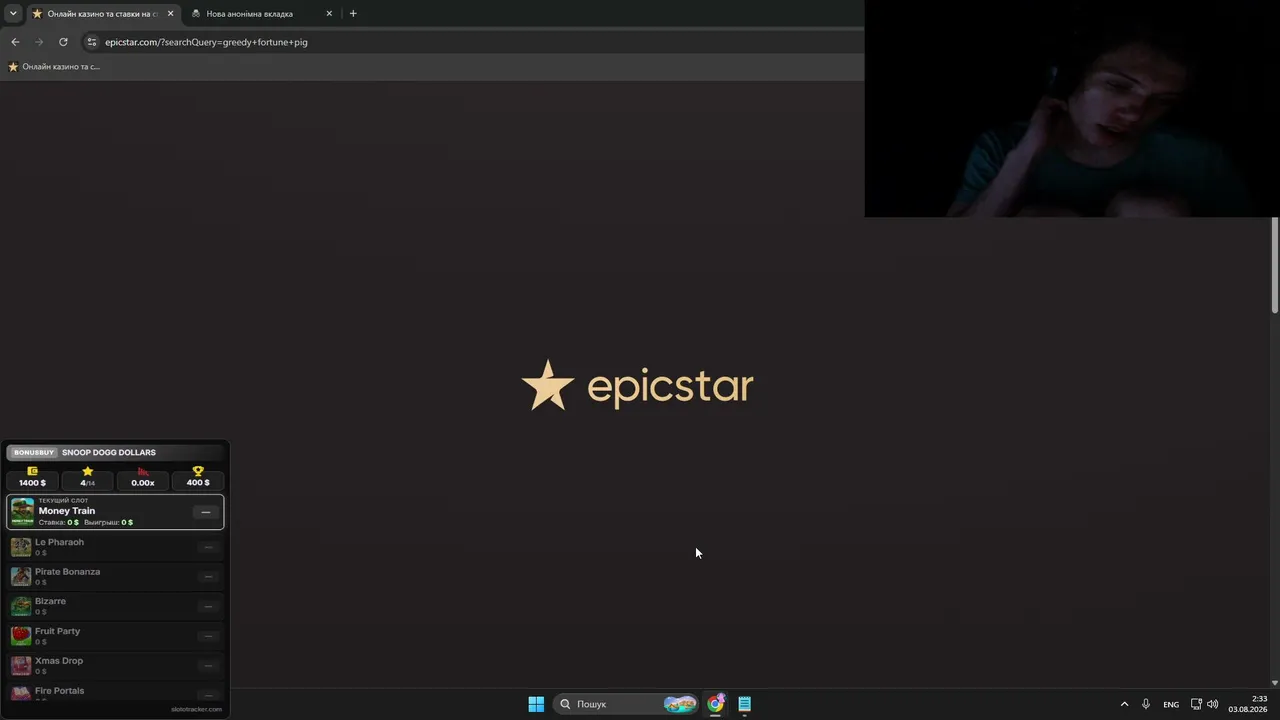Click the page's vertical scrollbar thumb
This screenshot has width=1280, height=720.
point(1275,265)
